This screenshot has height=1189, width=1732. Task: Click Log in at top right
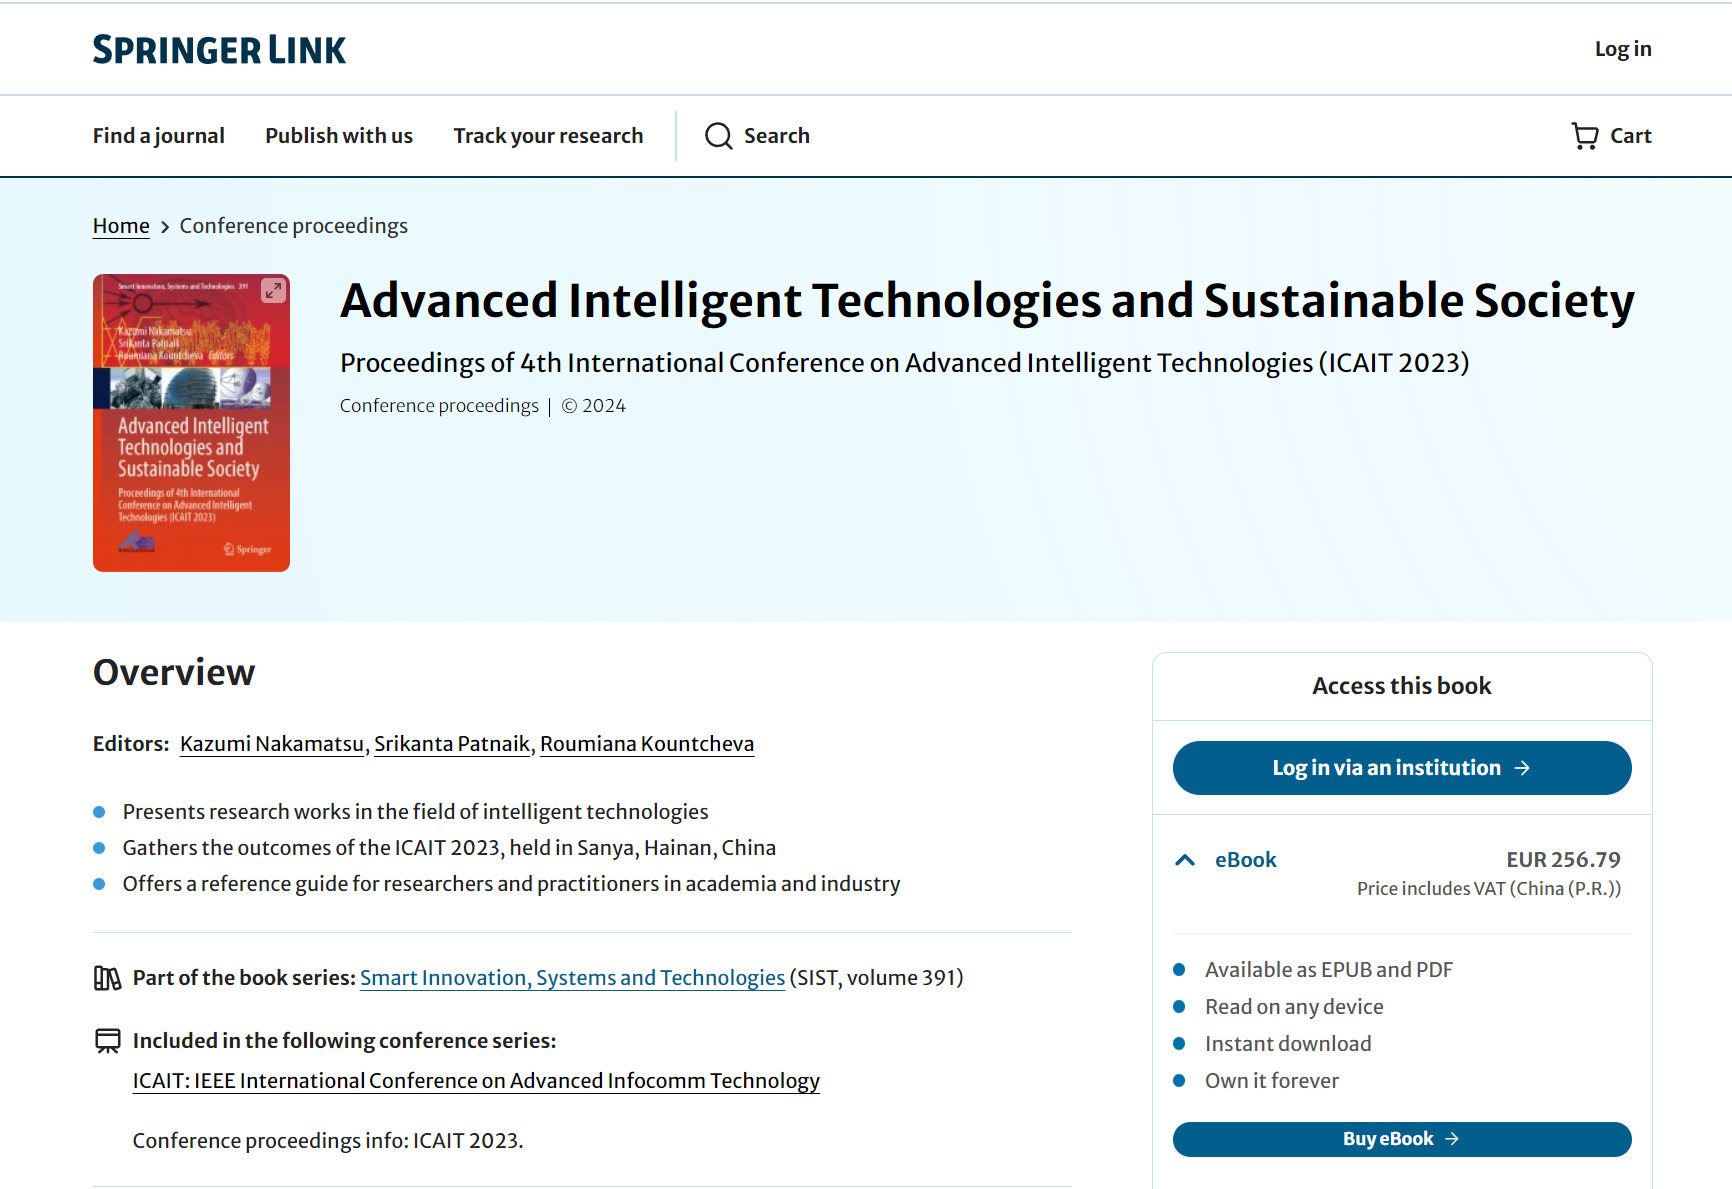pos(1623,49)
